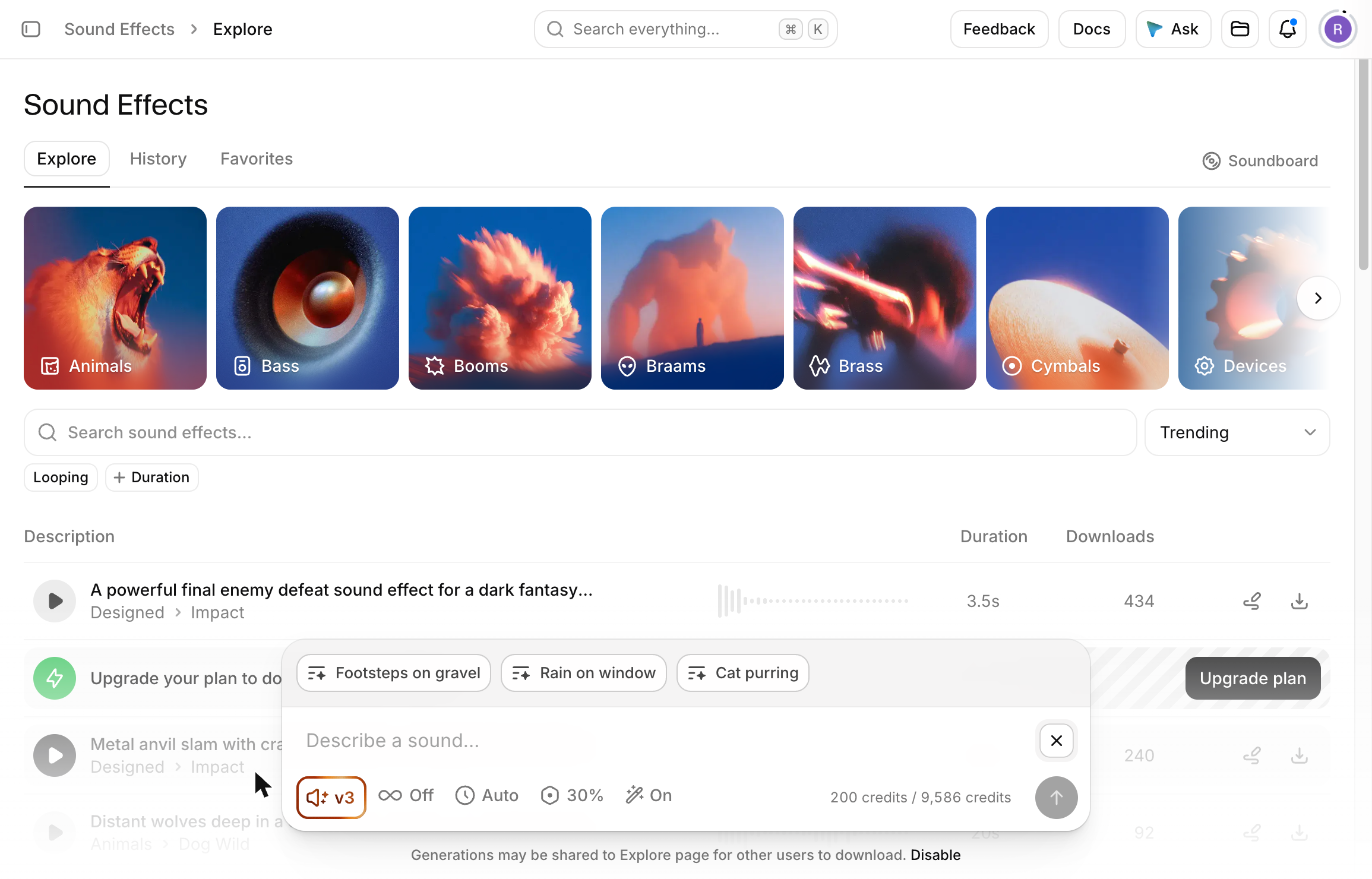Toggle the prompt enhancement On setting

(649, 796)
